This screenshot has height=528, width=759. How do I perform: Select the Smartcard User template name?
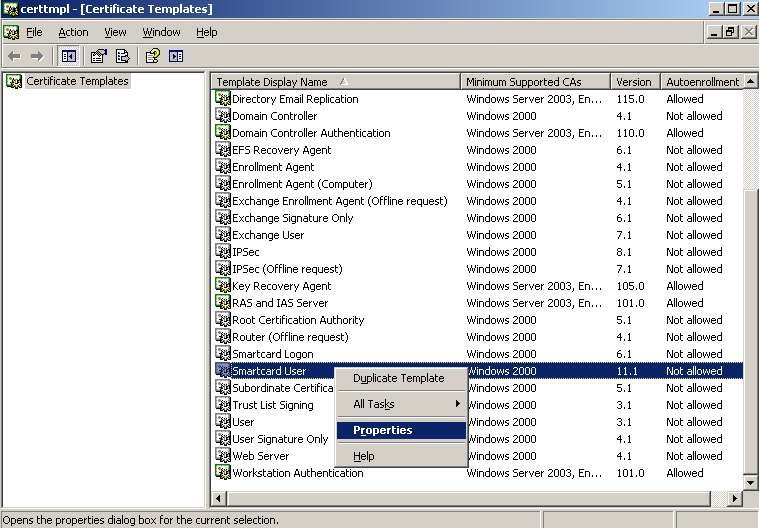[x=269, y=371]
